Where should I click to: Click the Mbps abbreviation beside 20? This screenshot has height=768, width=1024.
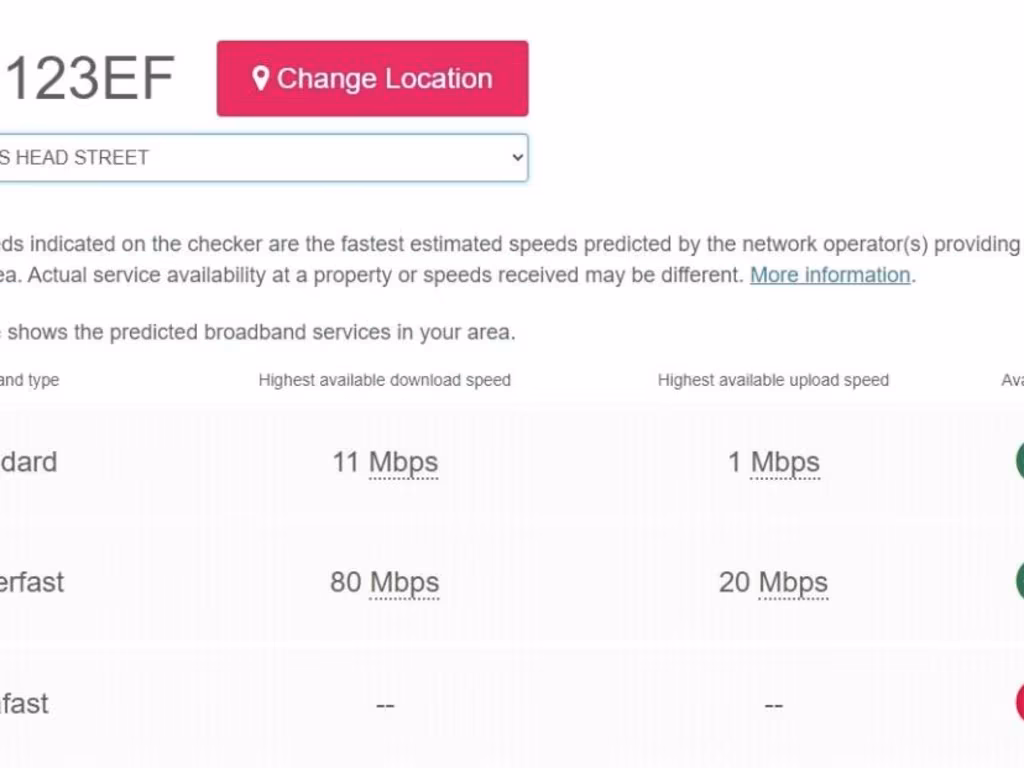[x=793, y=583]
